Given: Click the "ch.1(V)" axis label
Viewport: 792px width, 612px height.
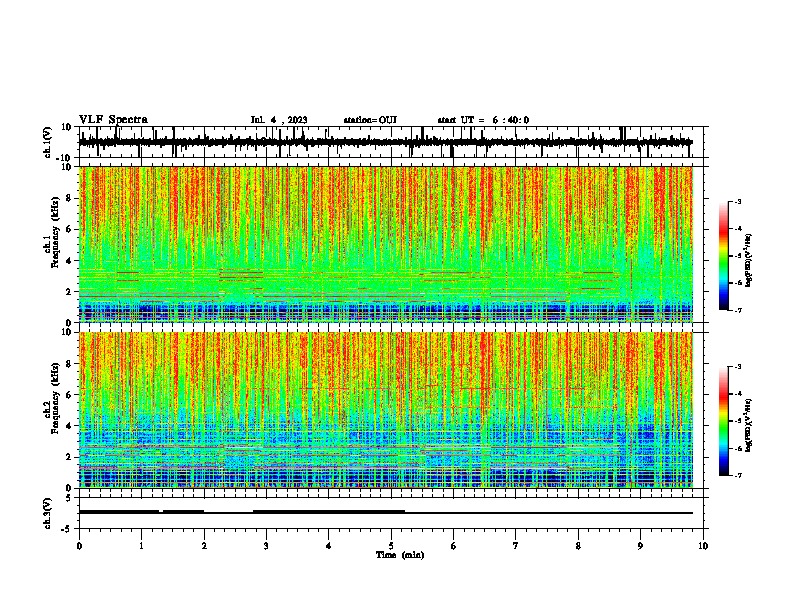Looking at the screenshot, I should point(48,142).
